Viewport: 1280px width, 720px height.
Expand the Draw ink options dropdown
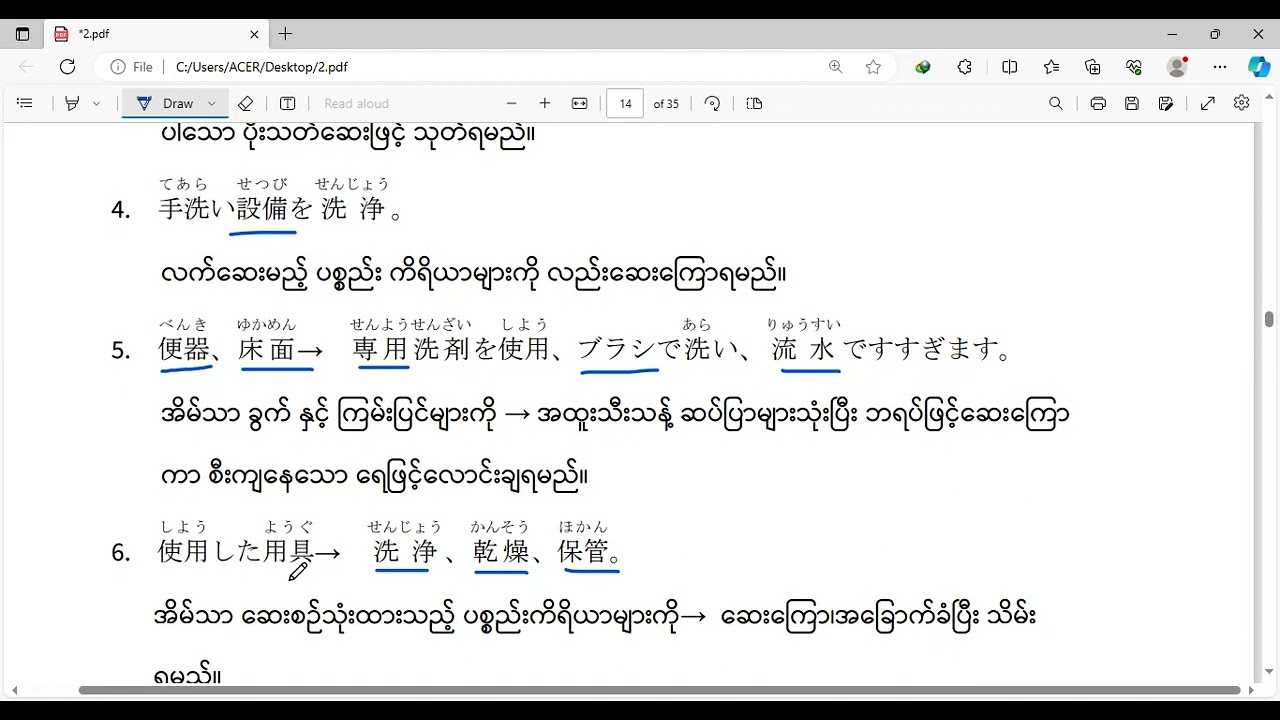tap(212, 103)
